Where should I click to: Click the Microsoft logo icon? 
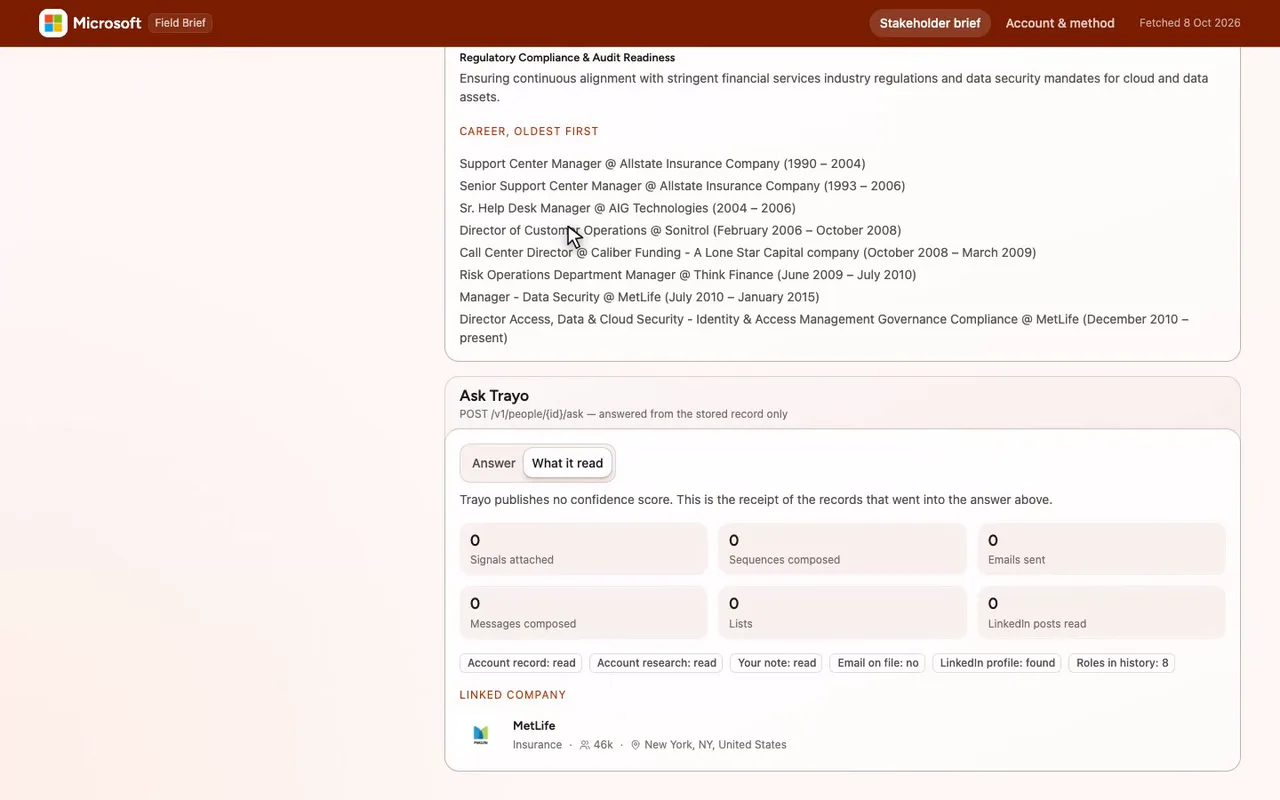[x=53, y=23]
